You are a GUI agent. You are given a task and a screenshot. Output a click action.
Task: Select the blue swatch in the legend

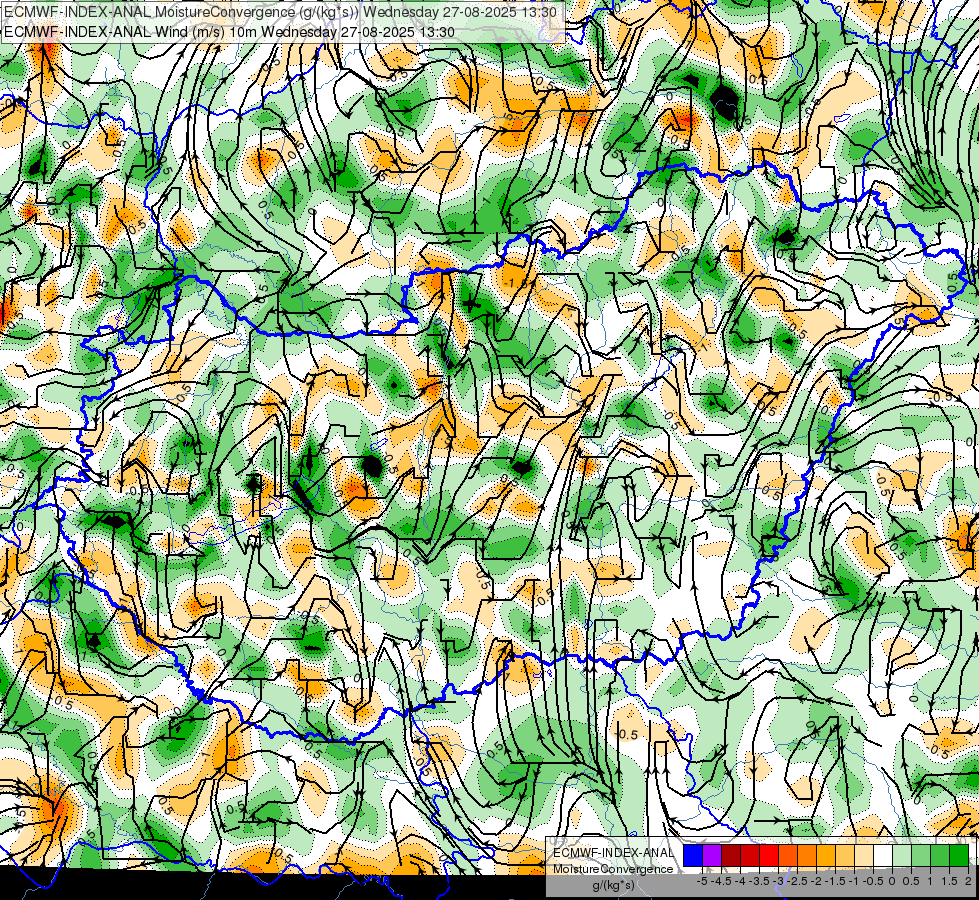[x=693, y=855]
